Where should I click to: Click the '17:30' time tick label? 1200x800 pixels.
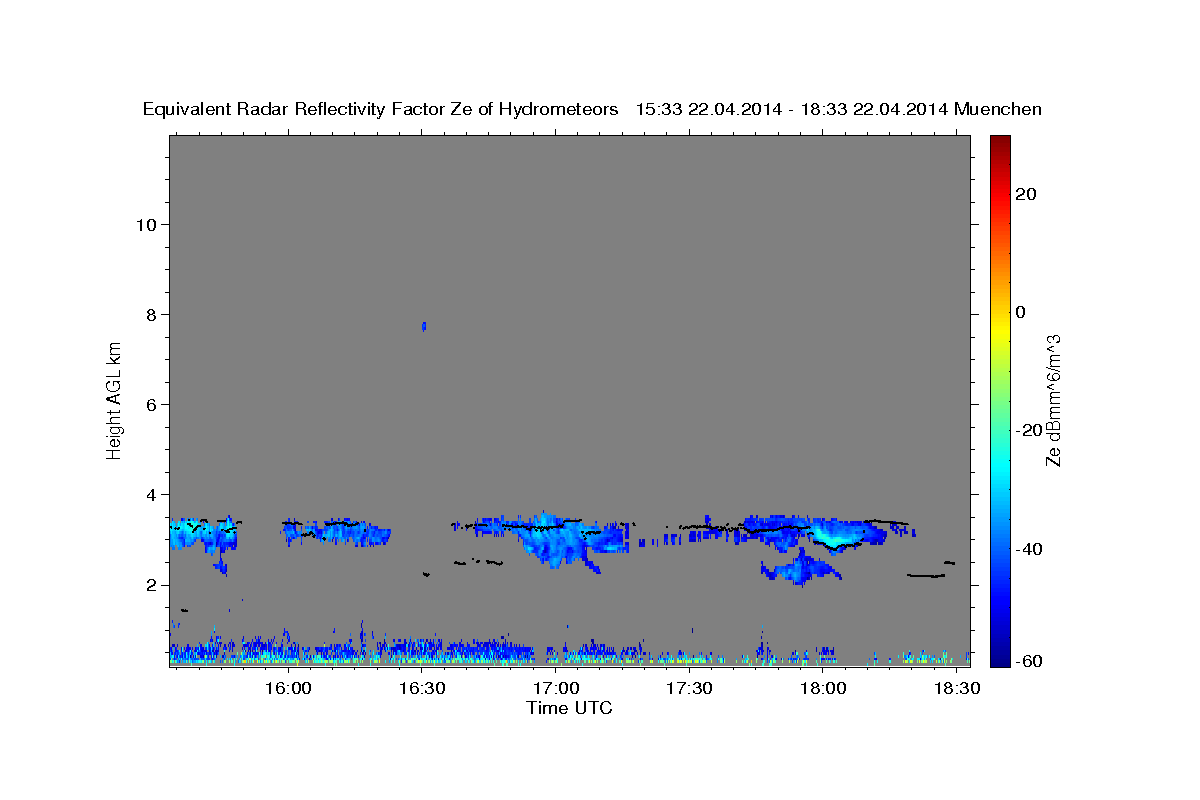(689, 689)
